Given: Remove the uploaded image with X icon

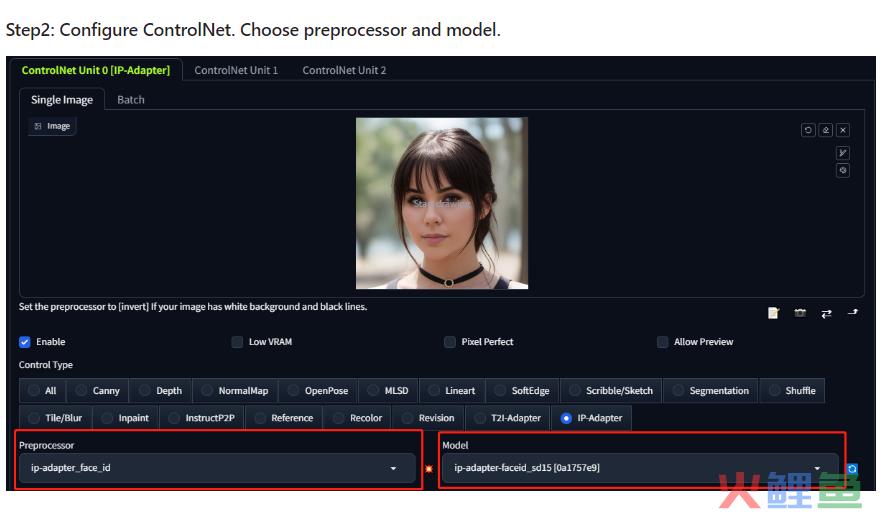Looking at the screenshot, I should (843, 130).
